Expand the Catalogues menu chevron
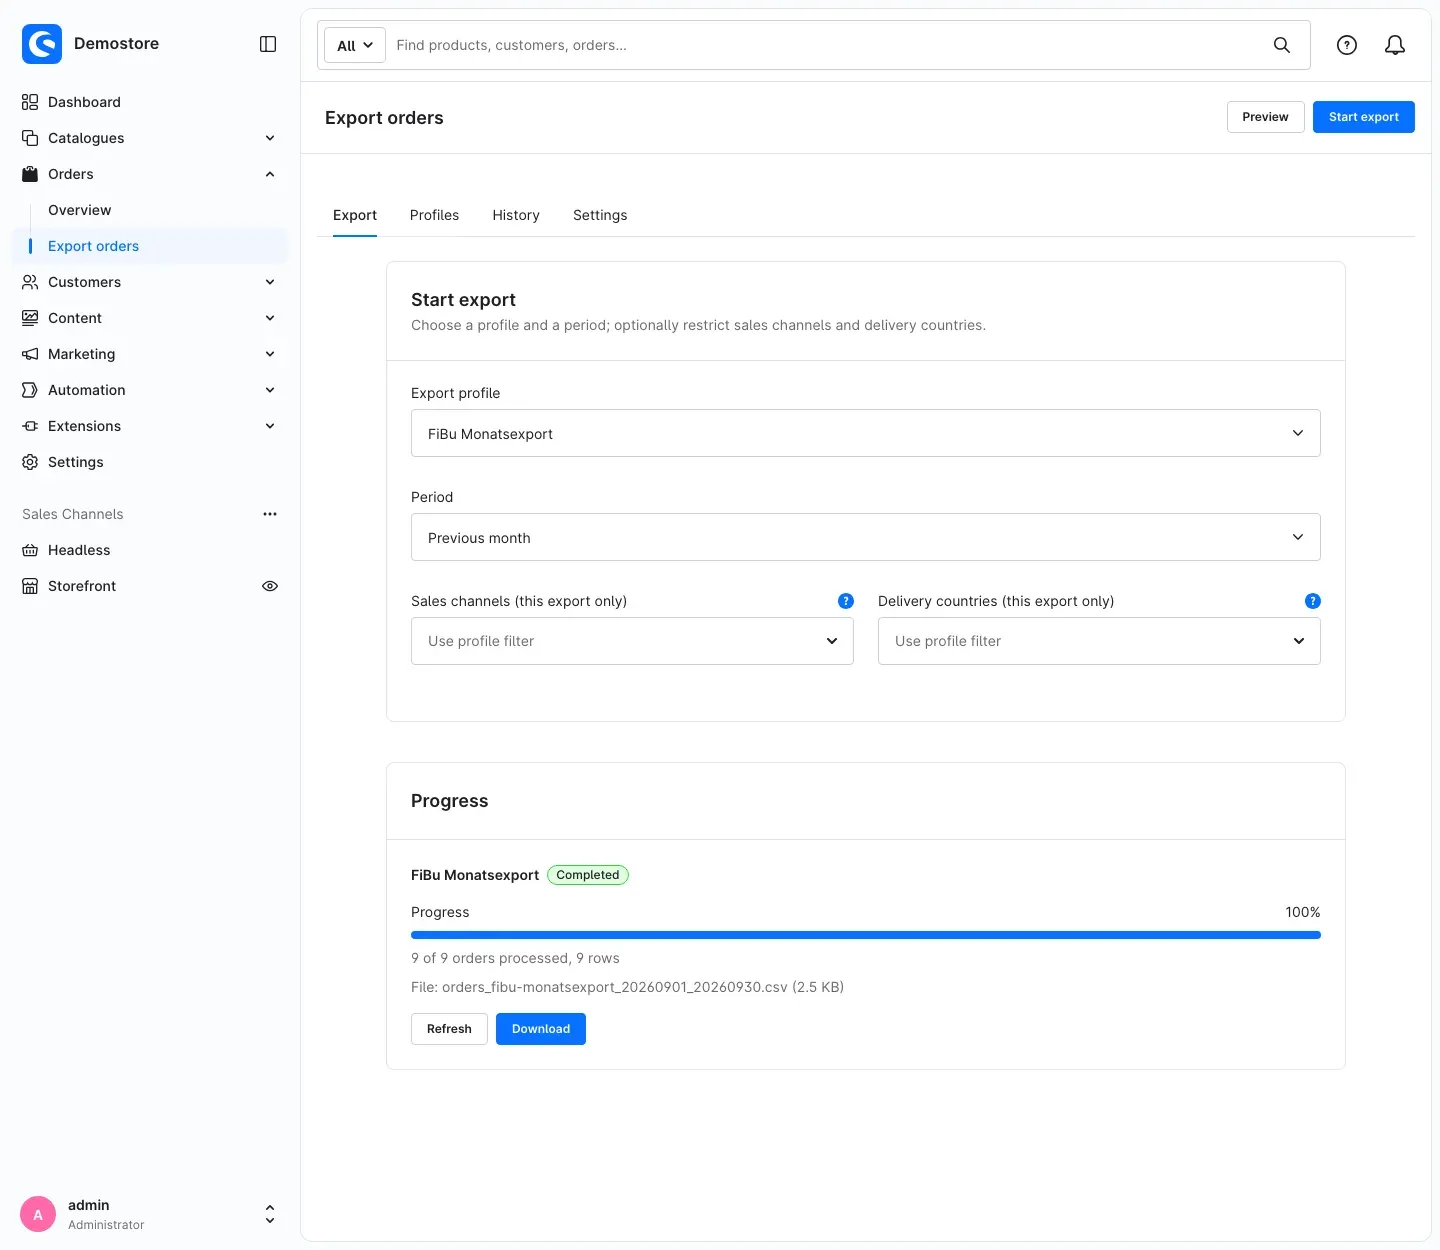Image resolution: width=1440 pixels, height=1250 pixels. [x=270, y=138]
